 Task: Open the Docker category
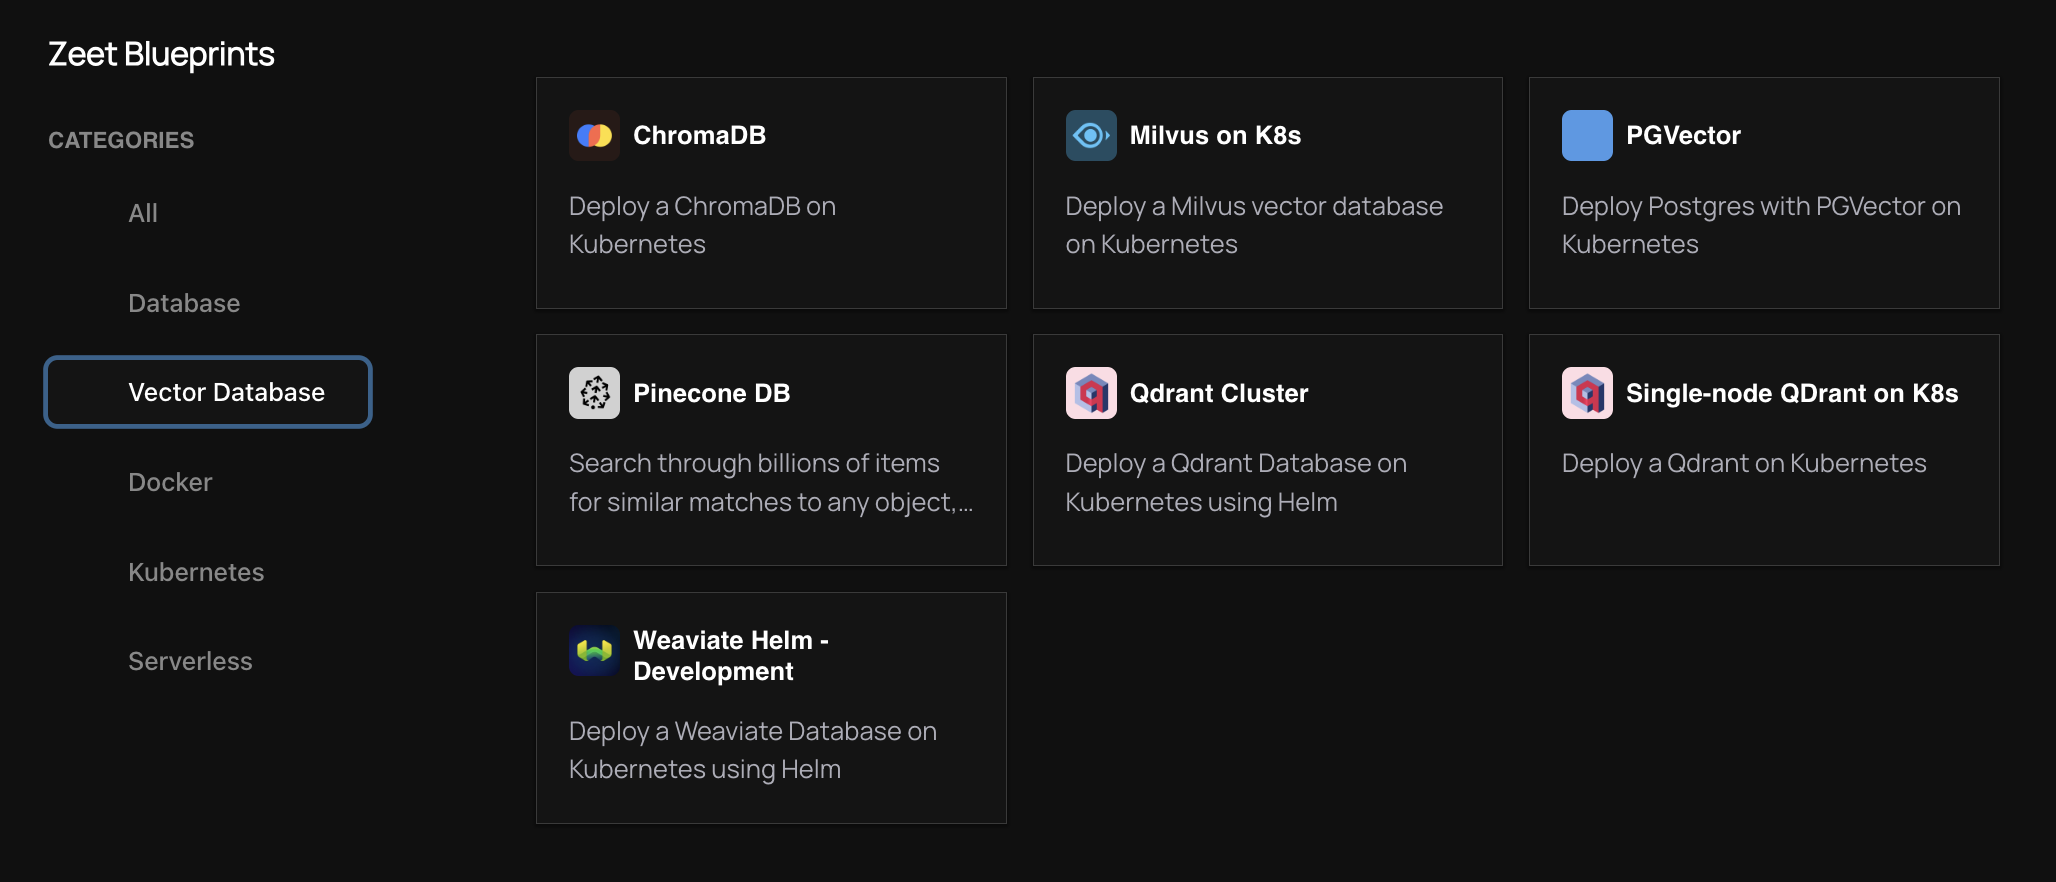(170, 482)
